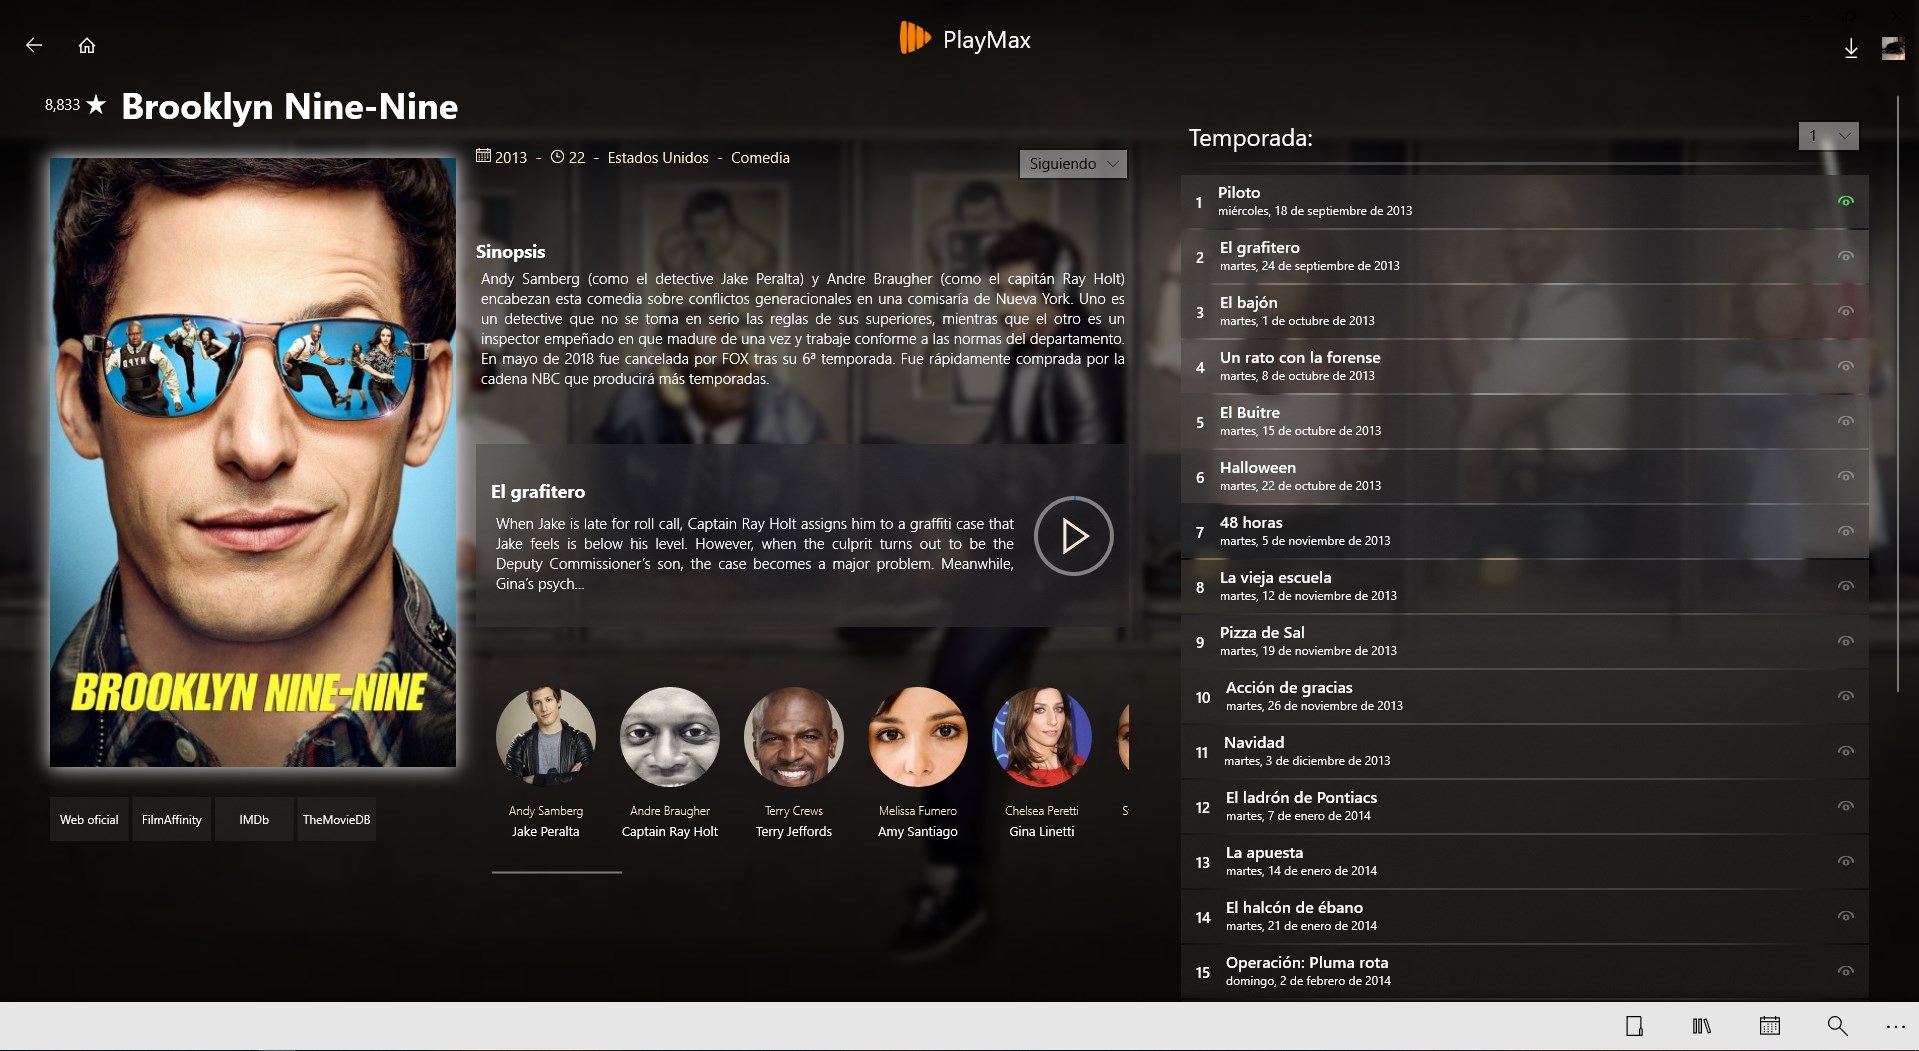Click the episode list vertical scrollbar
Screen dimensions: 1919x1051
1897,394
